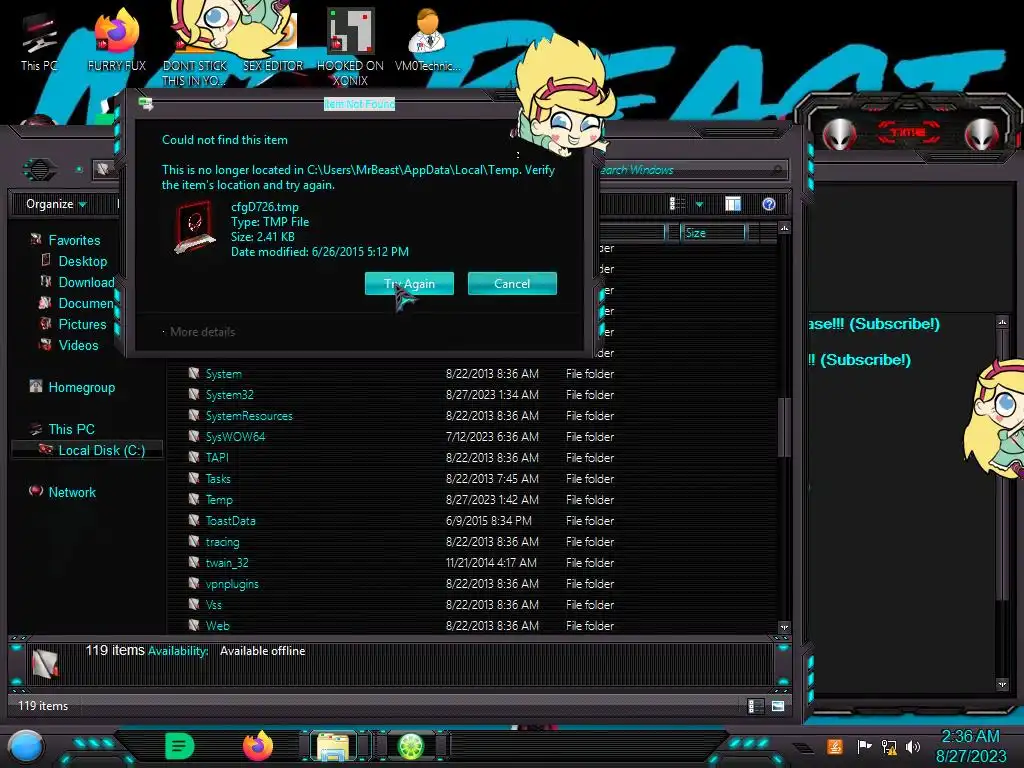This screenshot has width=1024, height=768.
Task: Click the network tray icon
Action: 889,746
